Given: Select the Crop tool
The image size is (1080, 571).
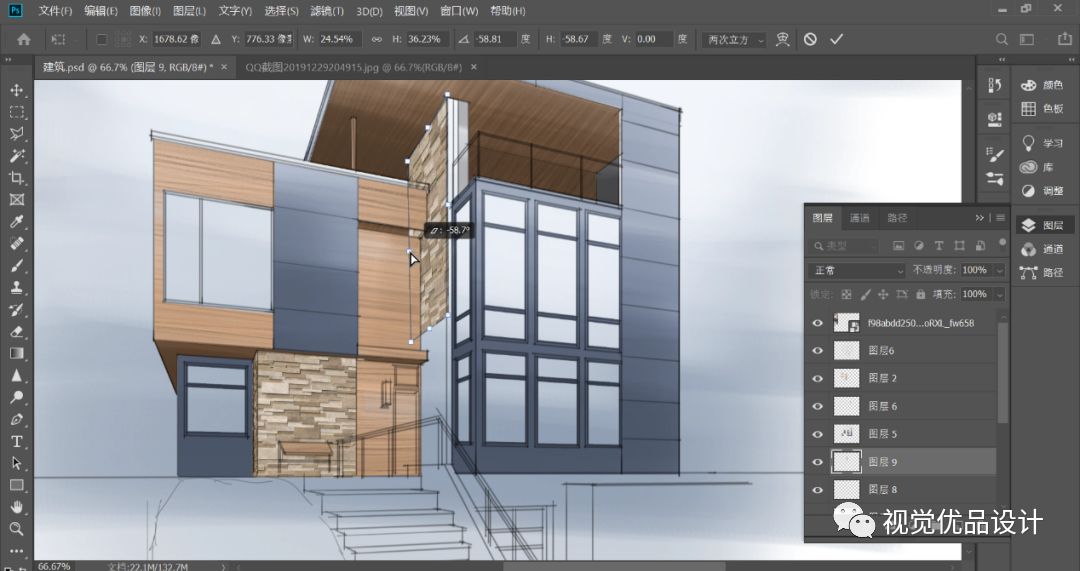Looking at the screenshot, I should coord(17,178).
